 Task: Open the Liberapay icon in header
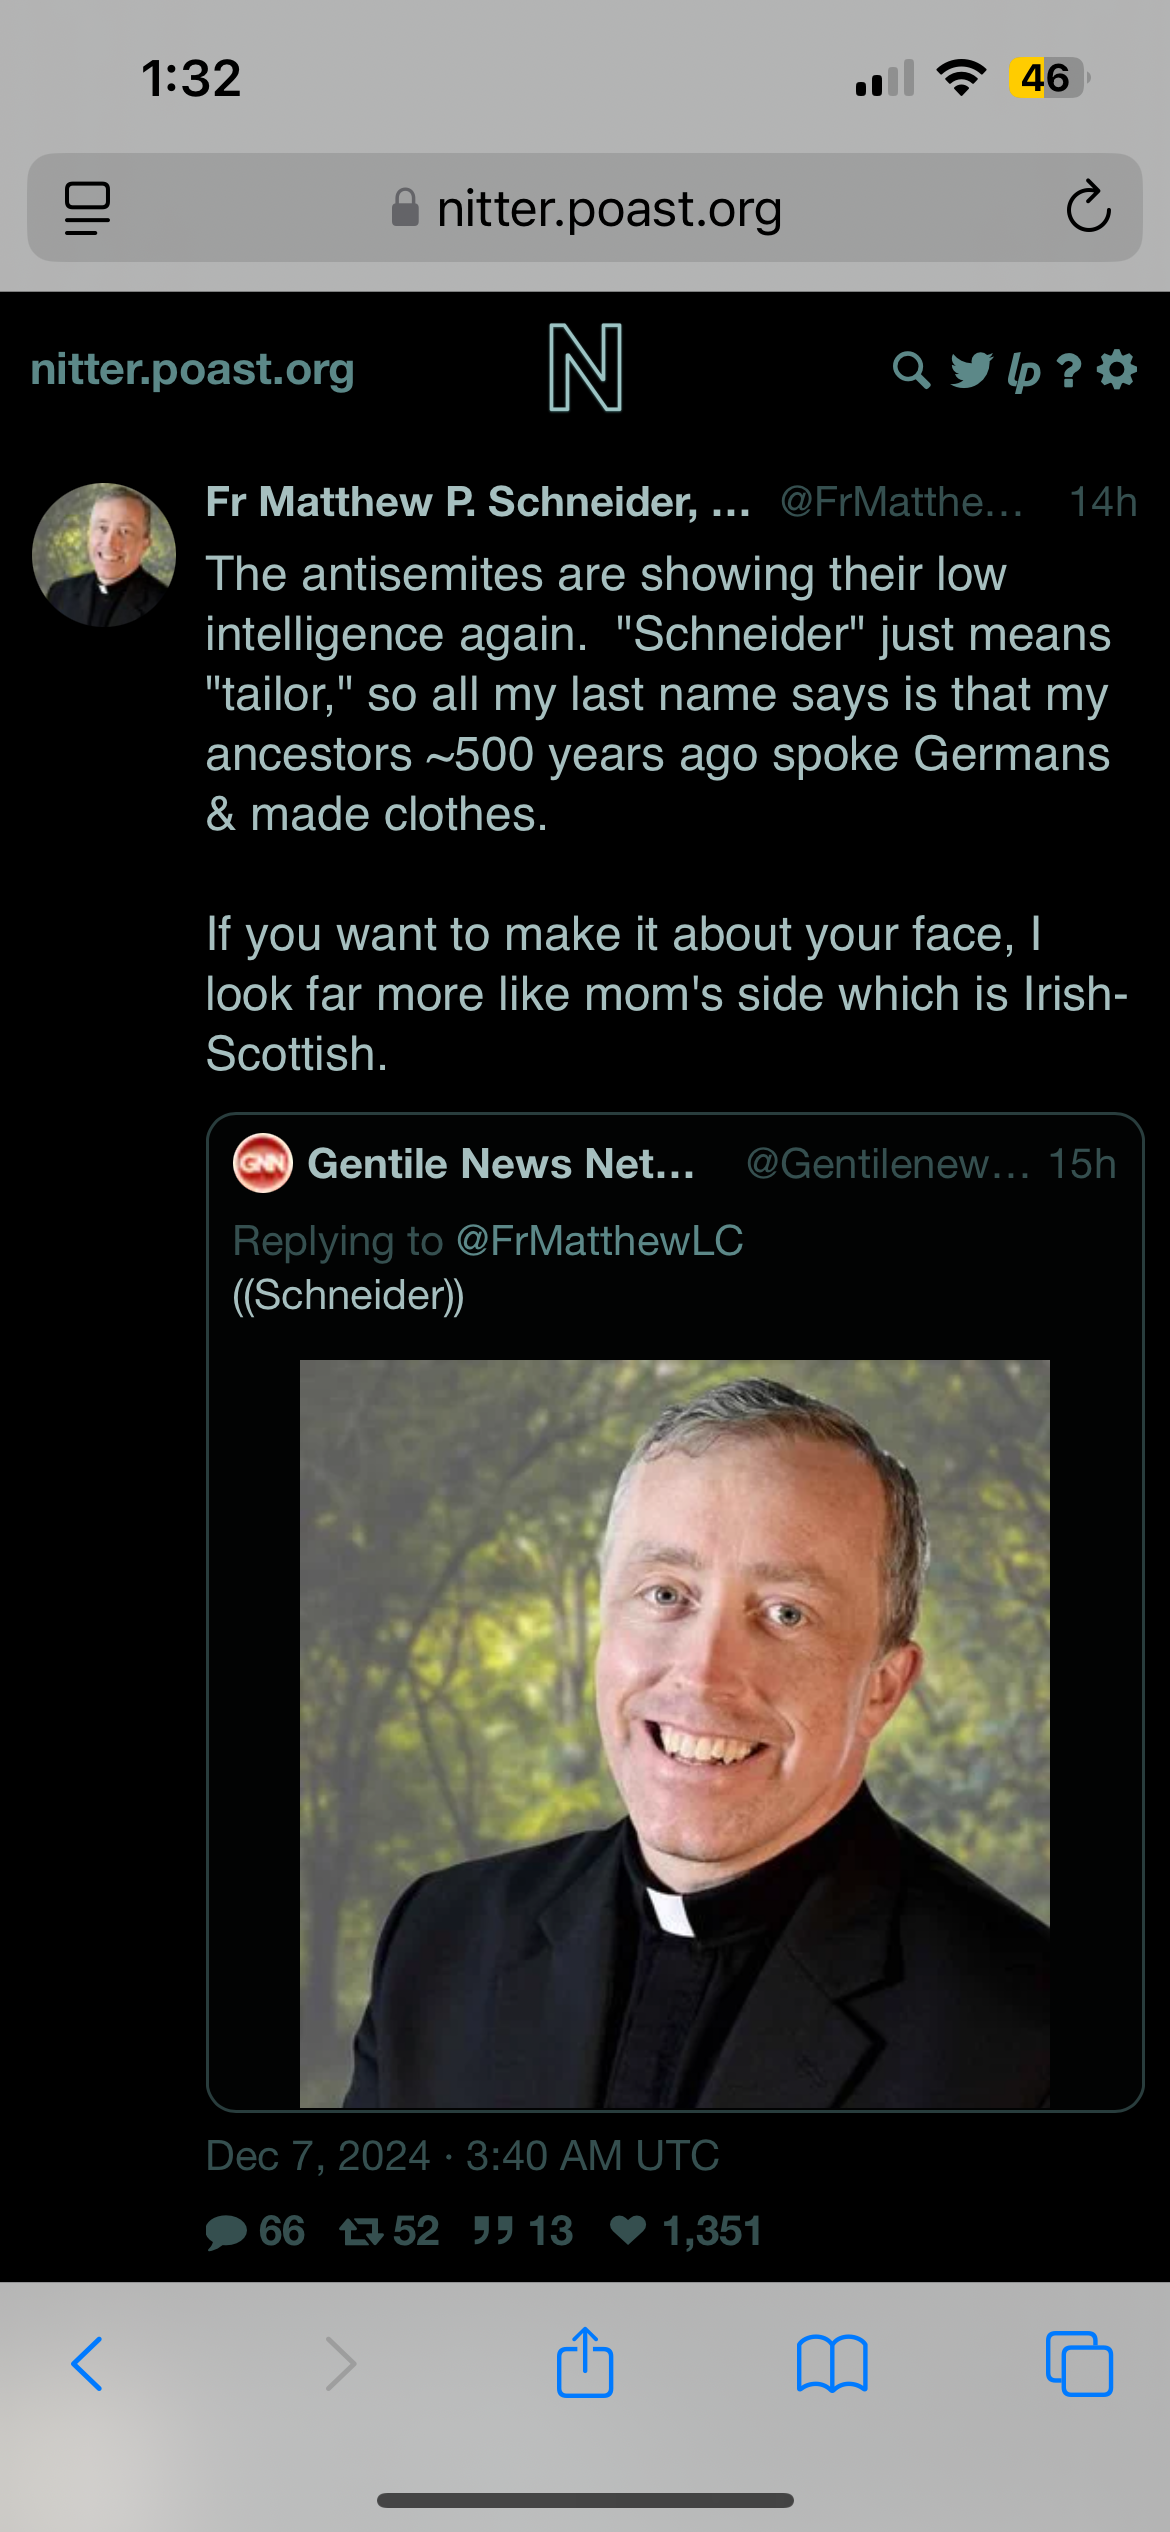(x=1024, y=371)
